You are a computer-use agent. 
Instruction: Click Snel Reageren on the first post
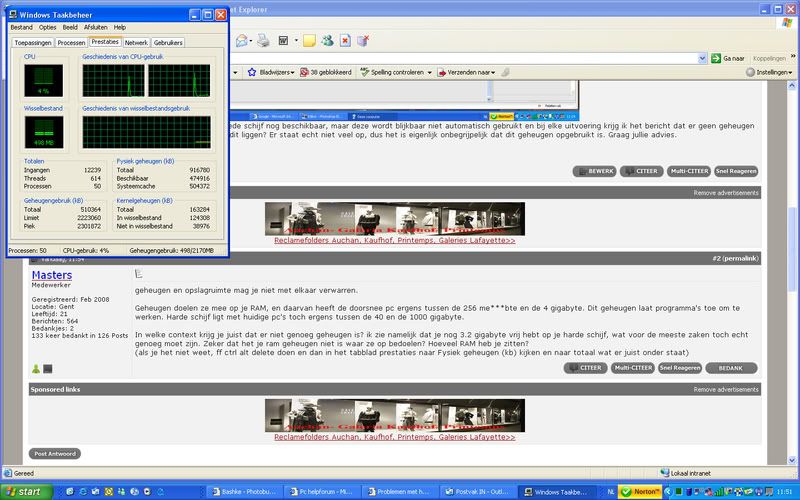(736, 171)
